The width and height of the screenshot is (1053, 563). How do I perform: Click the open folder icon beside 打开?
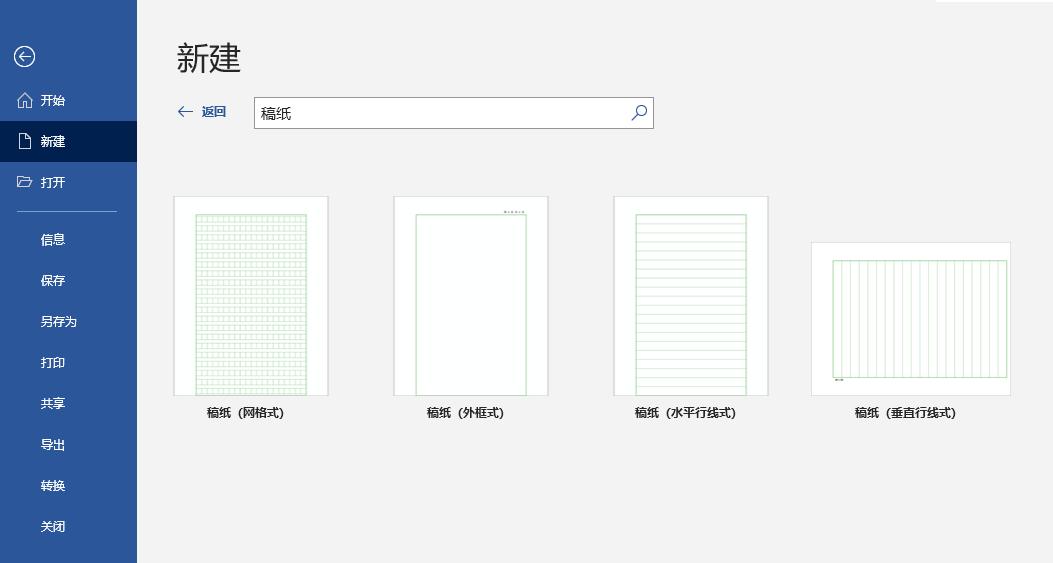[x=25, y=182]
